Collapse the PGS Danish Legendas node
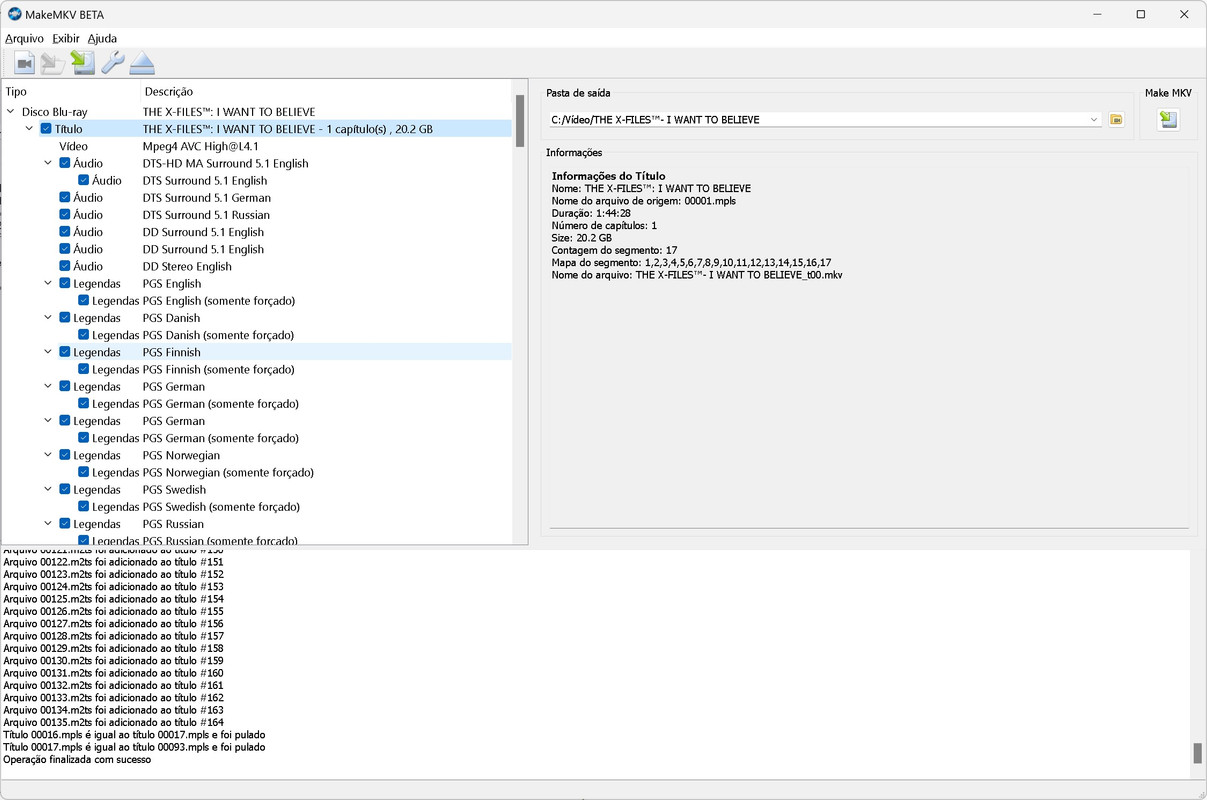The width and height of the screenshot is (1207, 800). click(x=48, y=318)
